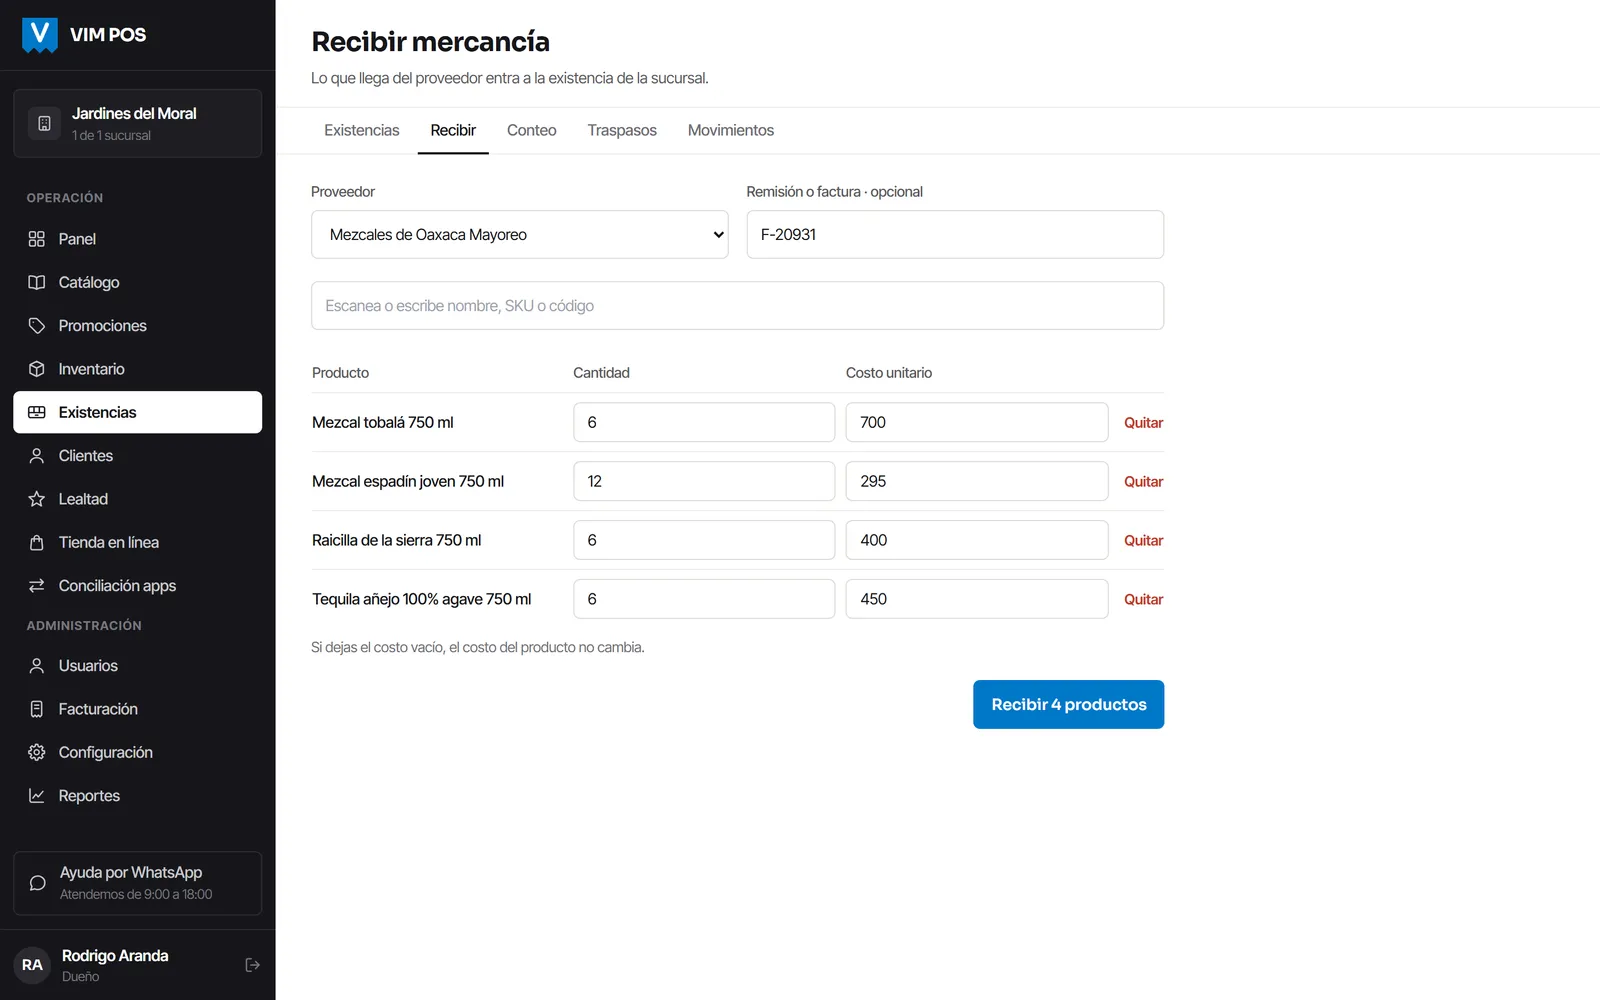Click the Lealtad star icon

point(37,499)
